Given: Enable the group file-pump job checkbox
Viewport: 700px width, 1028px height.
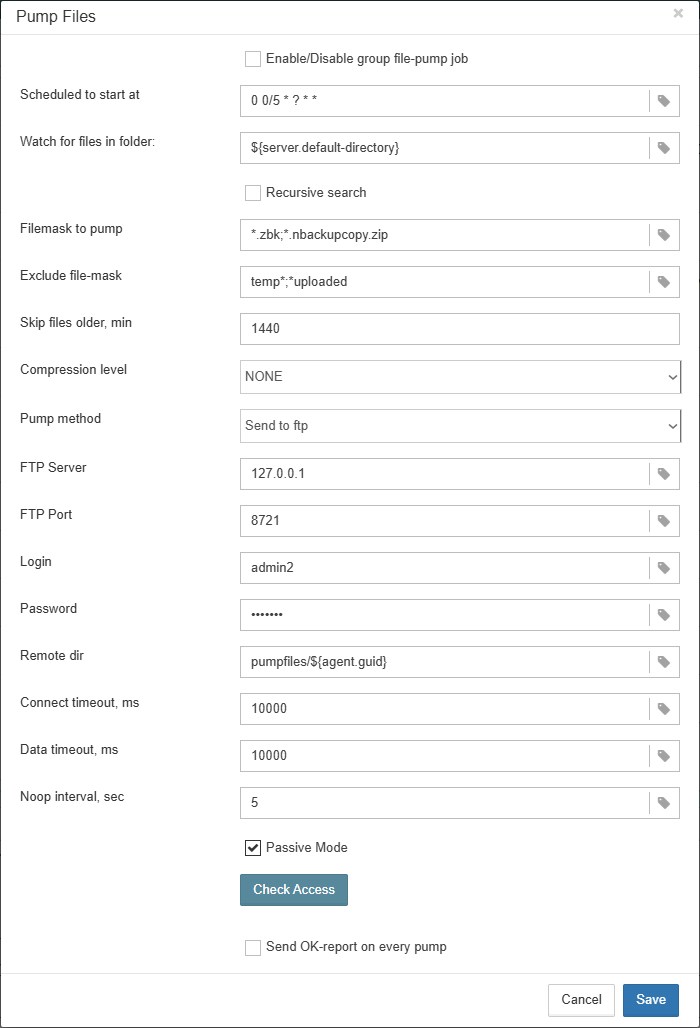Looking at the screenshot, I should (253, 59).
